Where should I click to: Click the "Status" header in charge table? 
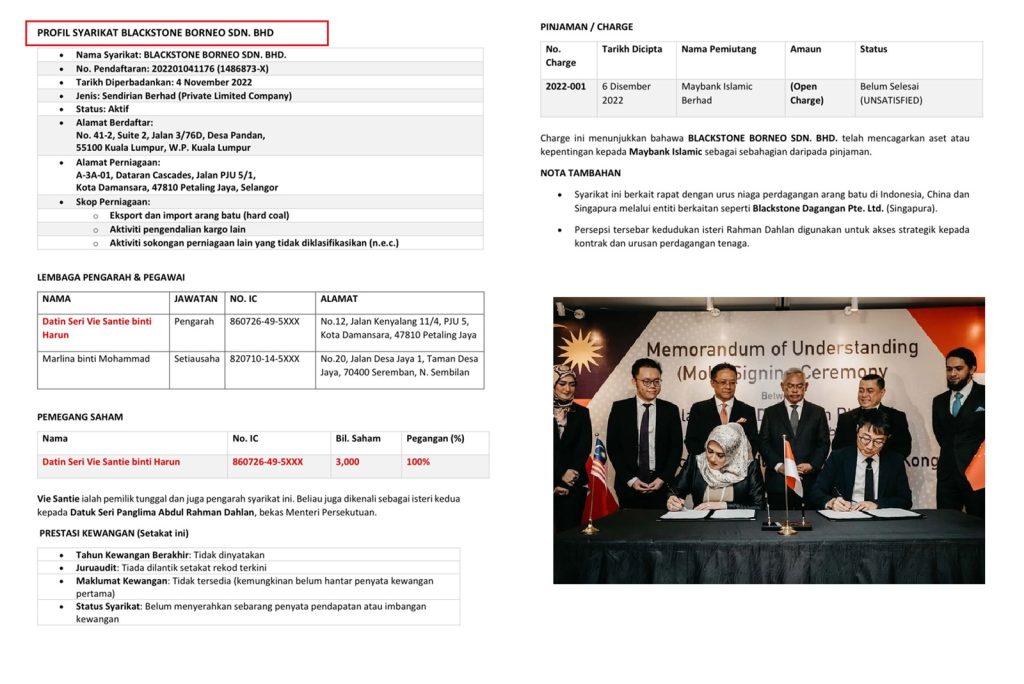tap(873, 49)
